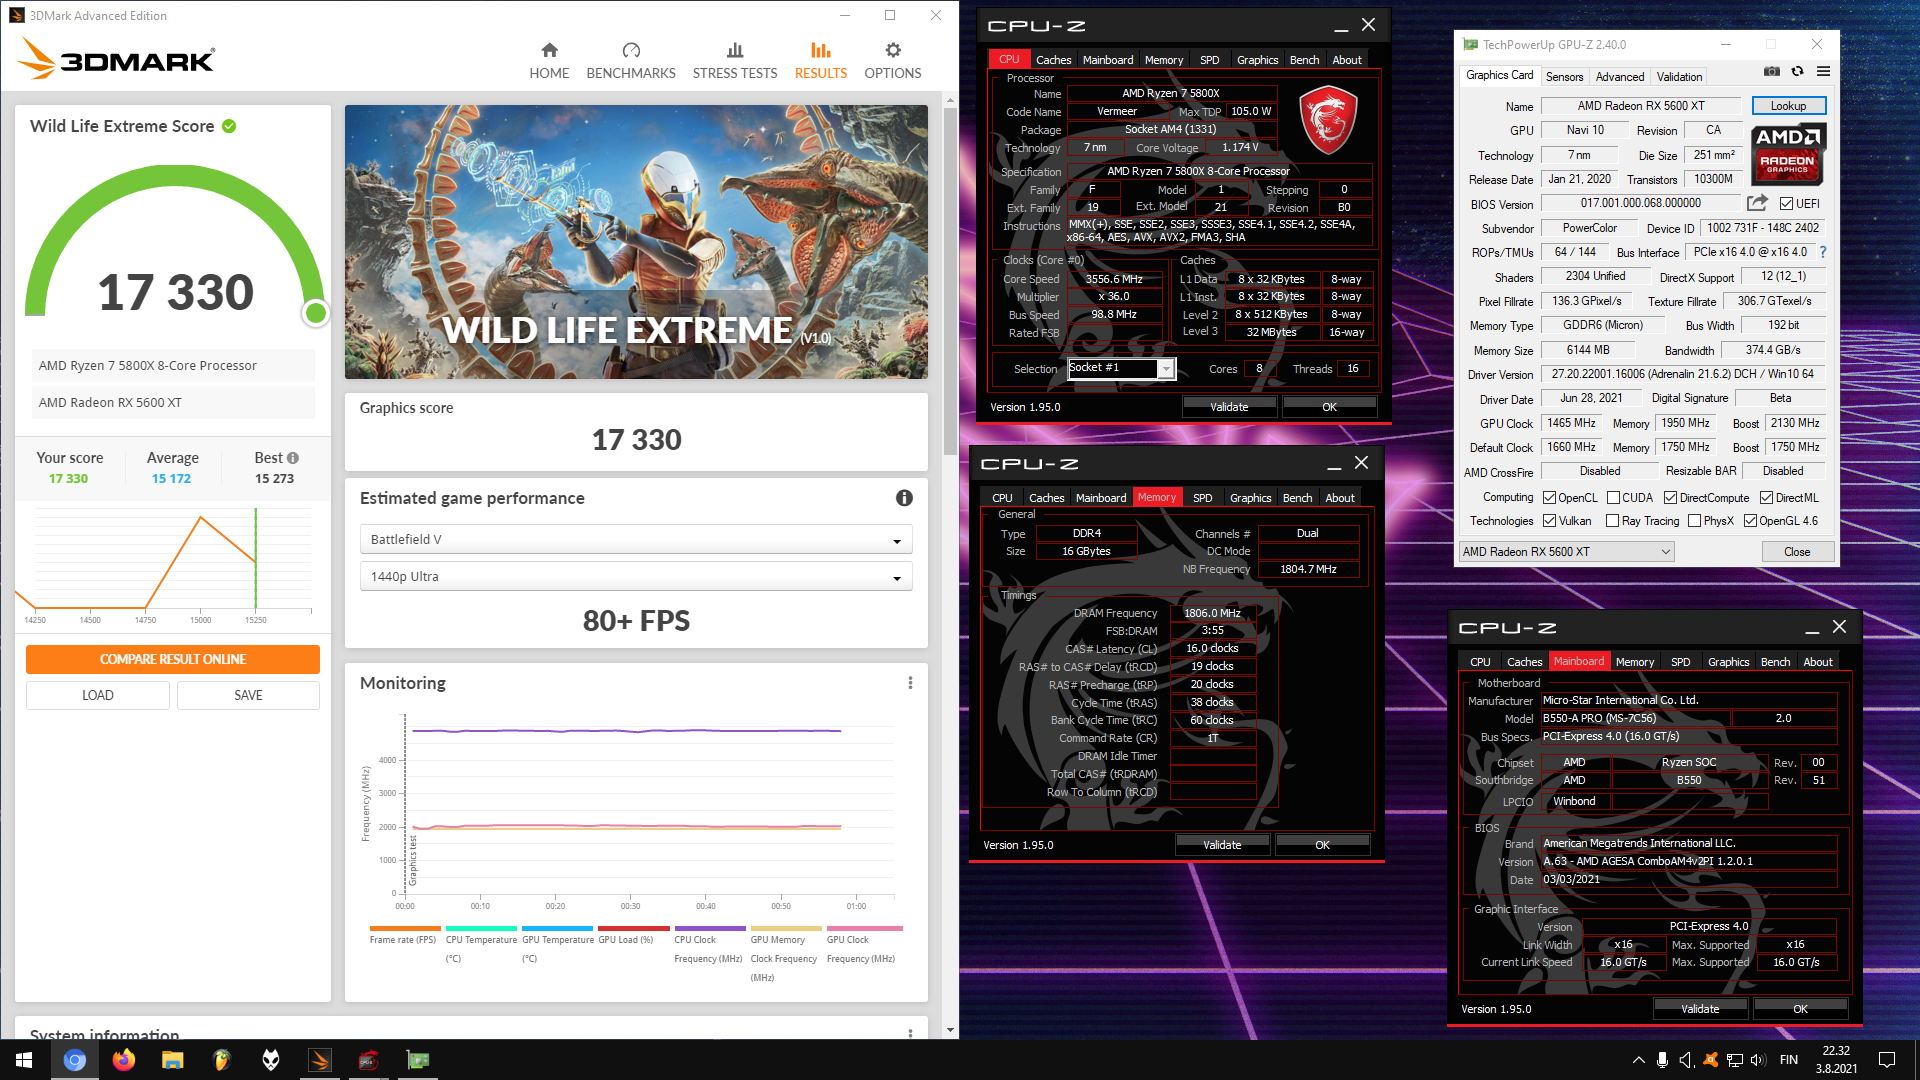This screenshot has width=1920, height=1080.
Task: Click the CPU Clock purple legend swatch
Action: 710,929
